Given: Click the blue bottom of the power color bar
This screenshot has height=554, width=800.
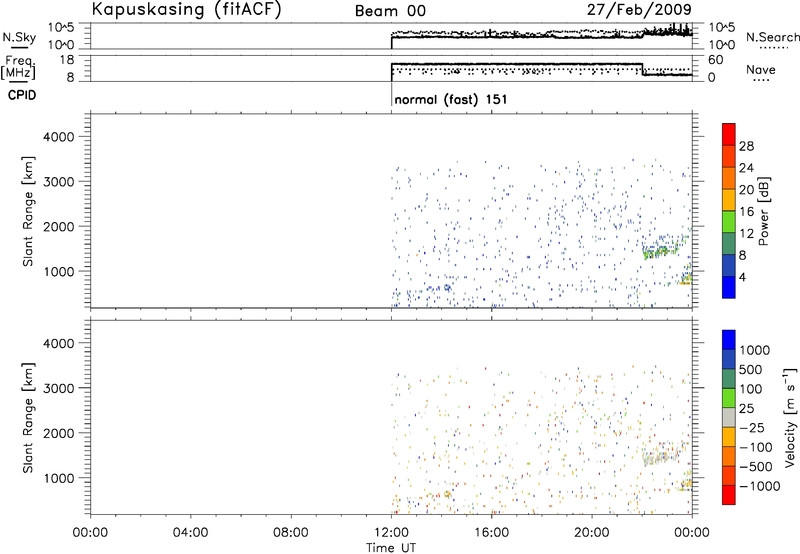Looking at the screenshot, I should click(729, 287).
